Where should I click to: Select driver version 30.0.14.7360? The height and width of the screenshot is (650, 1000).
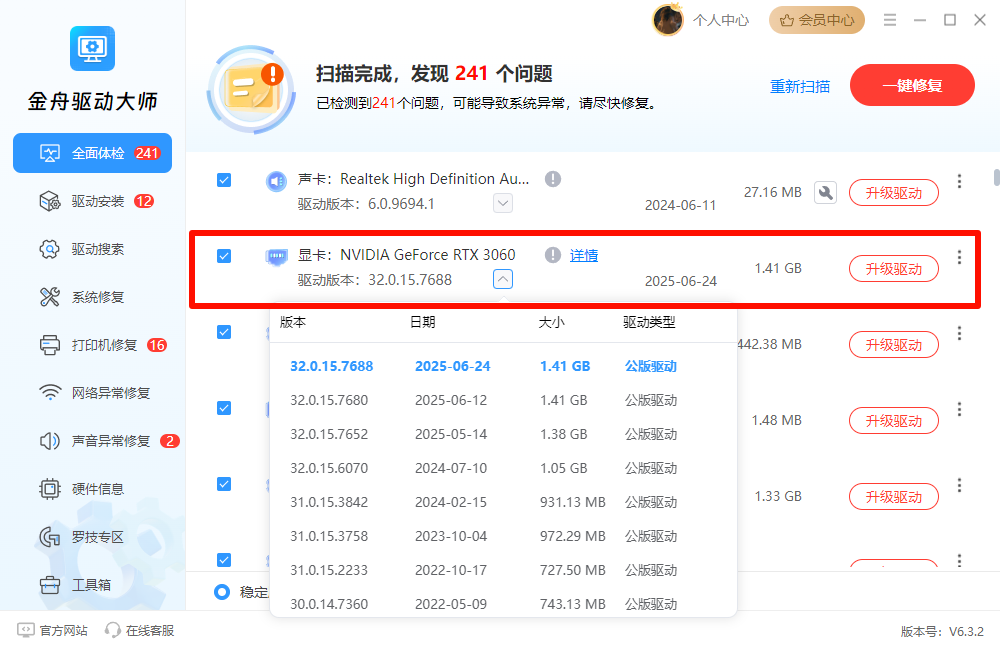coord(503,603)
